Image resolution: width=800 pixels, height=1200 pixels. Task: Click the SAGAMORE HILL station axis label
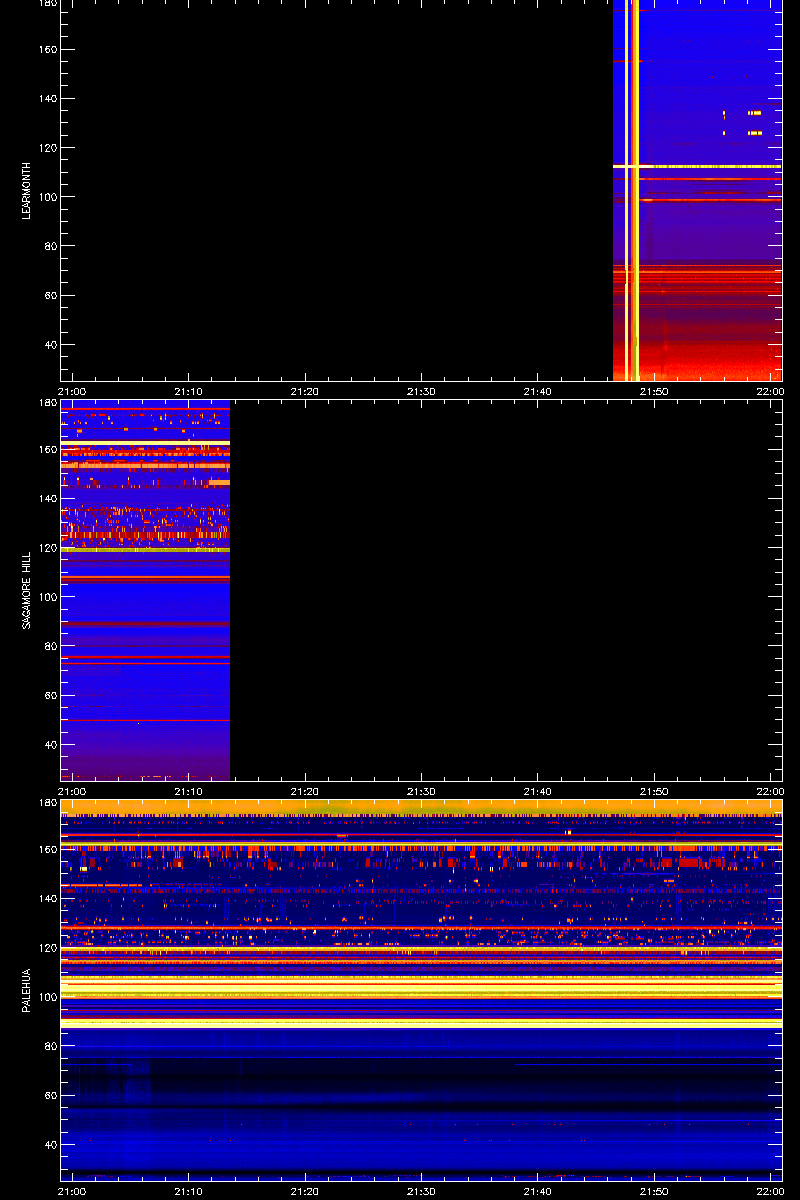[28, 590]
